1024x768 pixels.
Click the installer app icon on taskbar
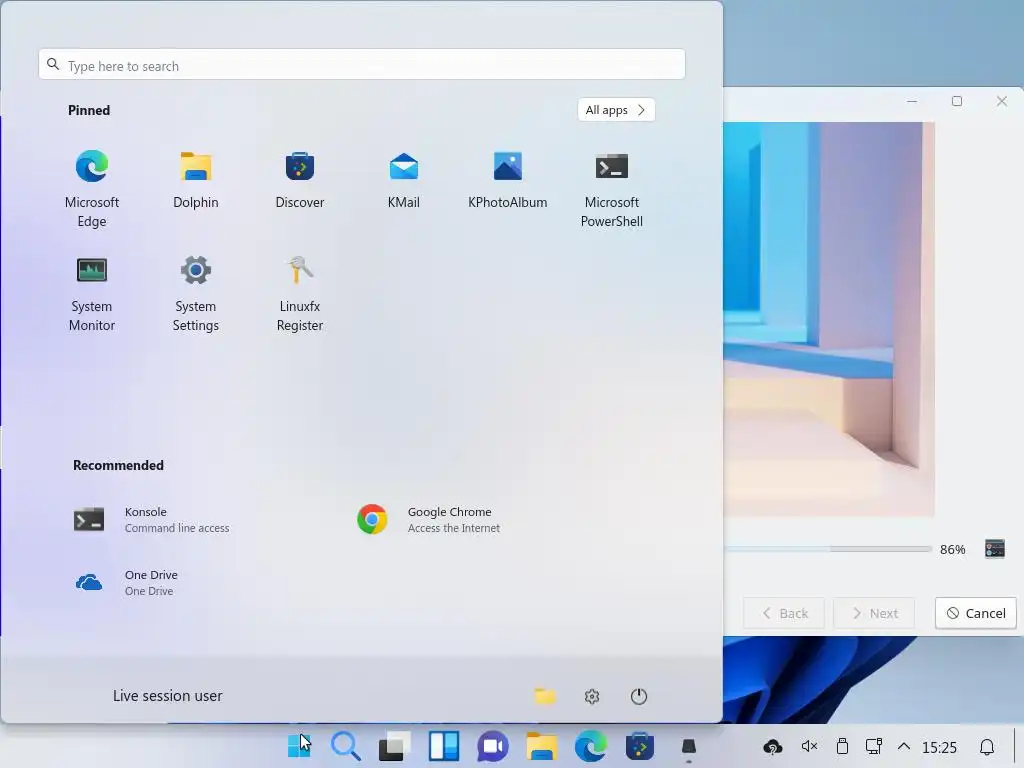point(688,746)
